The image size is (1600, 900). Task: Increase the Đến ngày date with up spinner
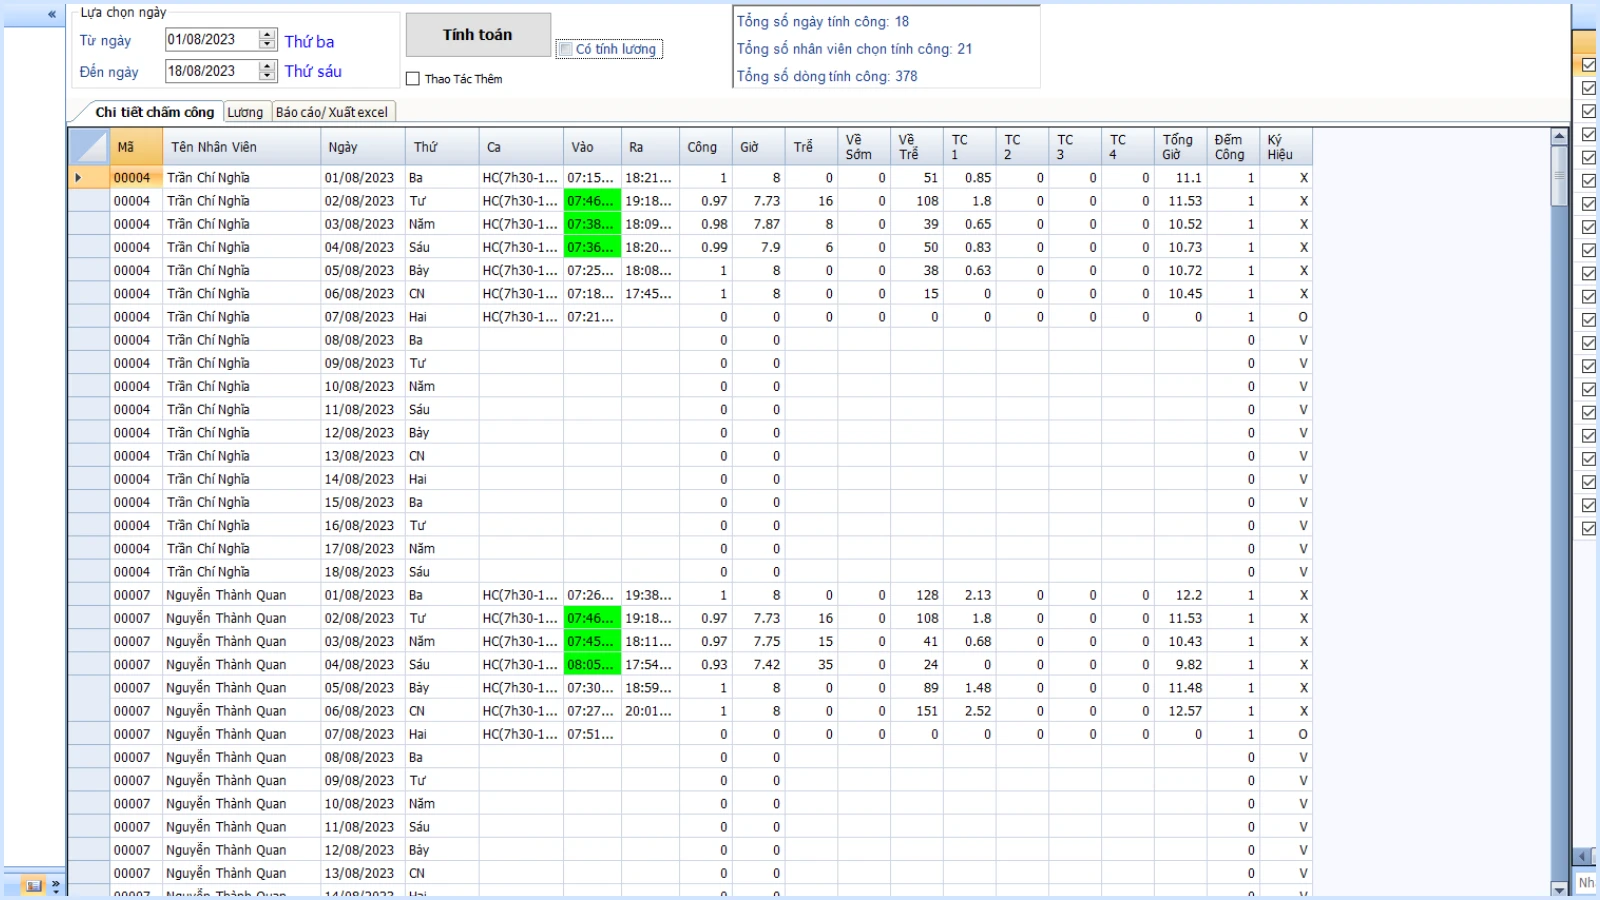(x=267, y=66)
